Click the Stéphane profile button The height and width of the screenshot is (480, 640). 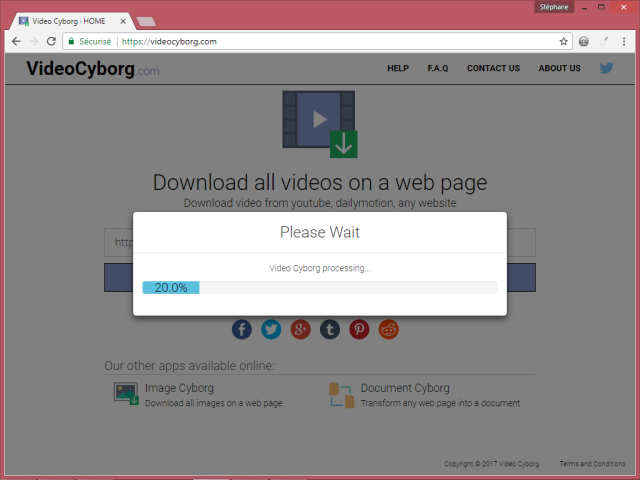[x=554, y=7]
